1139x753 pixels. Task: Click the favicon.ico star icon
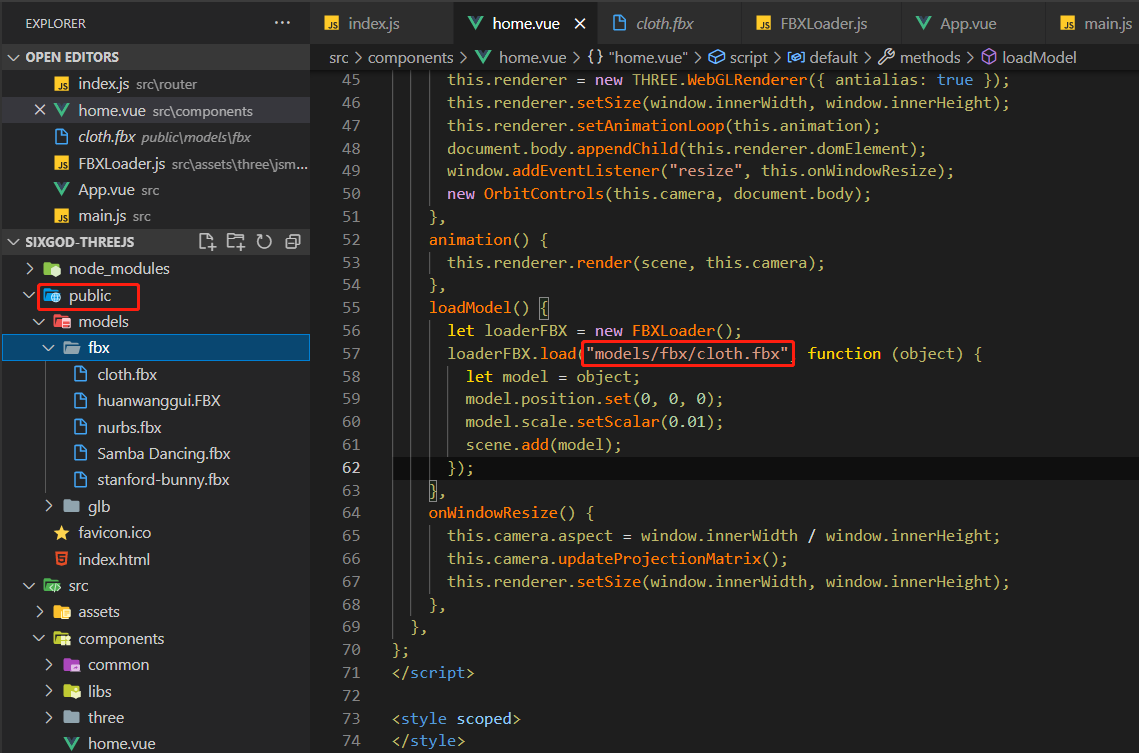click(x=62, y=533)
